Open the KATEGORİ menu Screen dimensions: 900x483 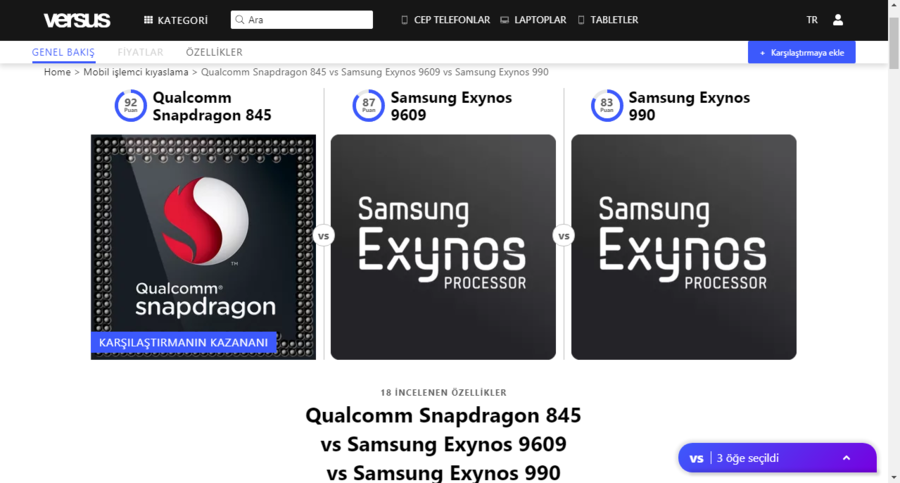(x=176, y=20)
